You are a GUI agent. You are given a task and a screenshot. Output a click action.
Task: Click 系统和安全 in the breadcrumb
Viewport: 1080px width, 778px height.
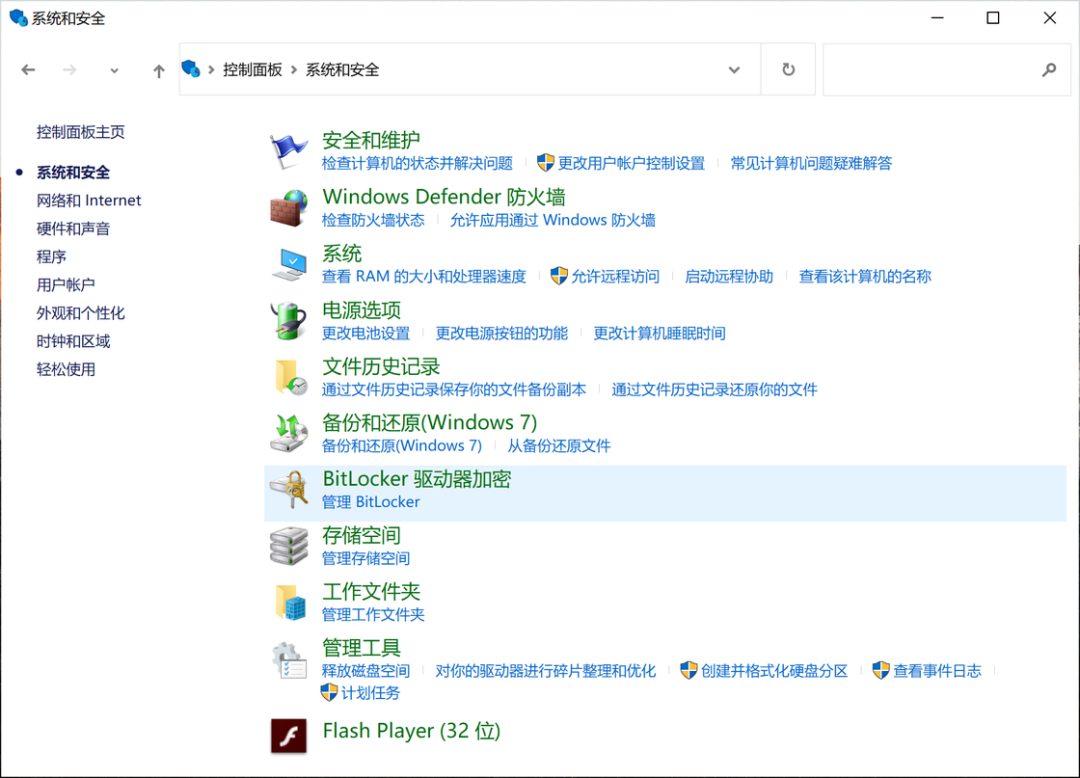(342, 70)
